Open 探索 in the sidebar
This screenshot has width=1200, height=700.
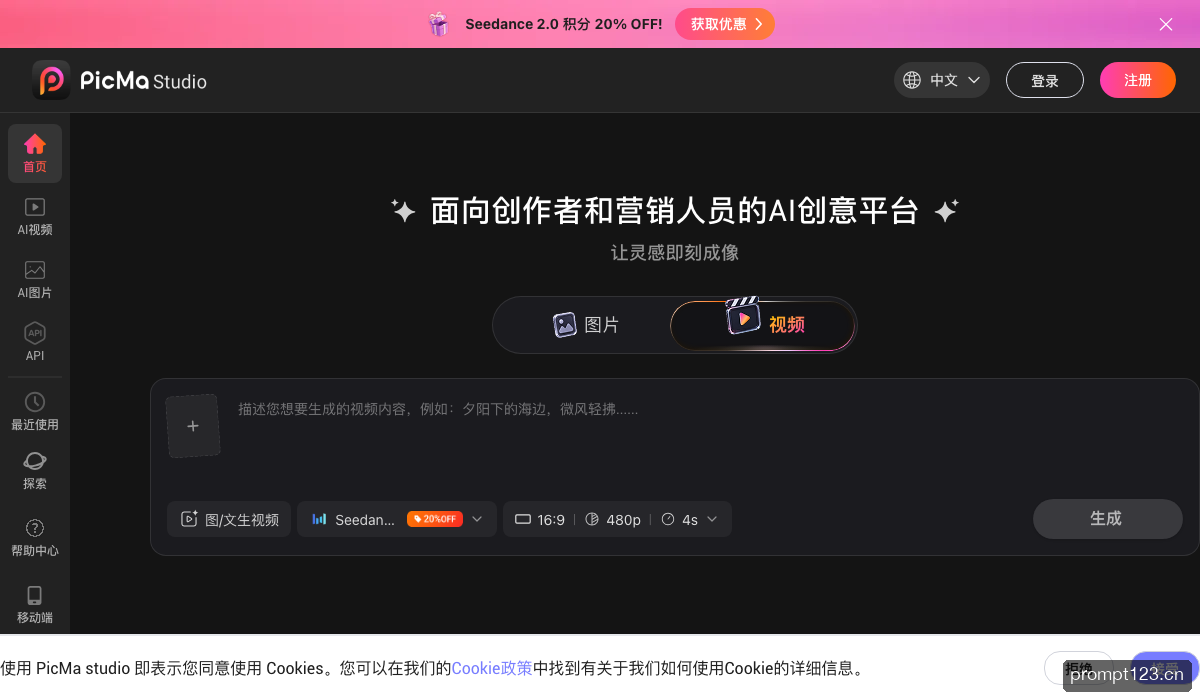click(x=35, y=470)
